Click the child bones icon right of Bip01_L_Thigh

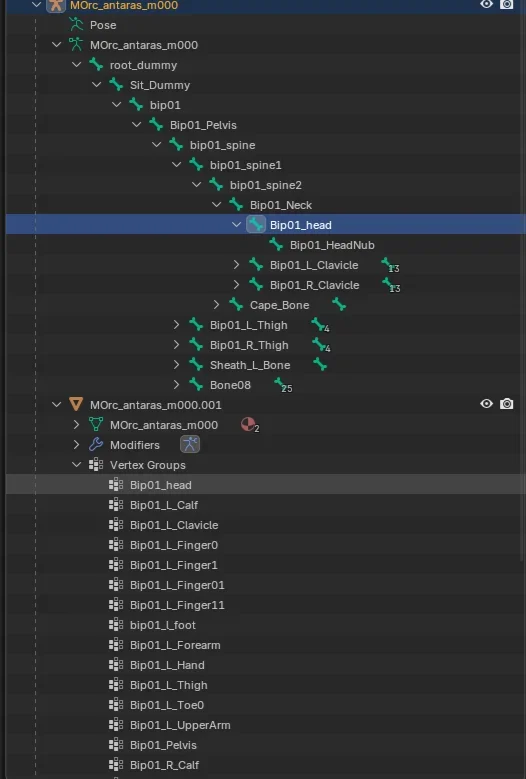[320, 325]
